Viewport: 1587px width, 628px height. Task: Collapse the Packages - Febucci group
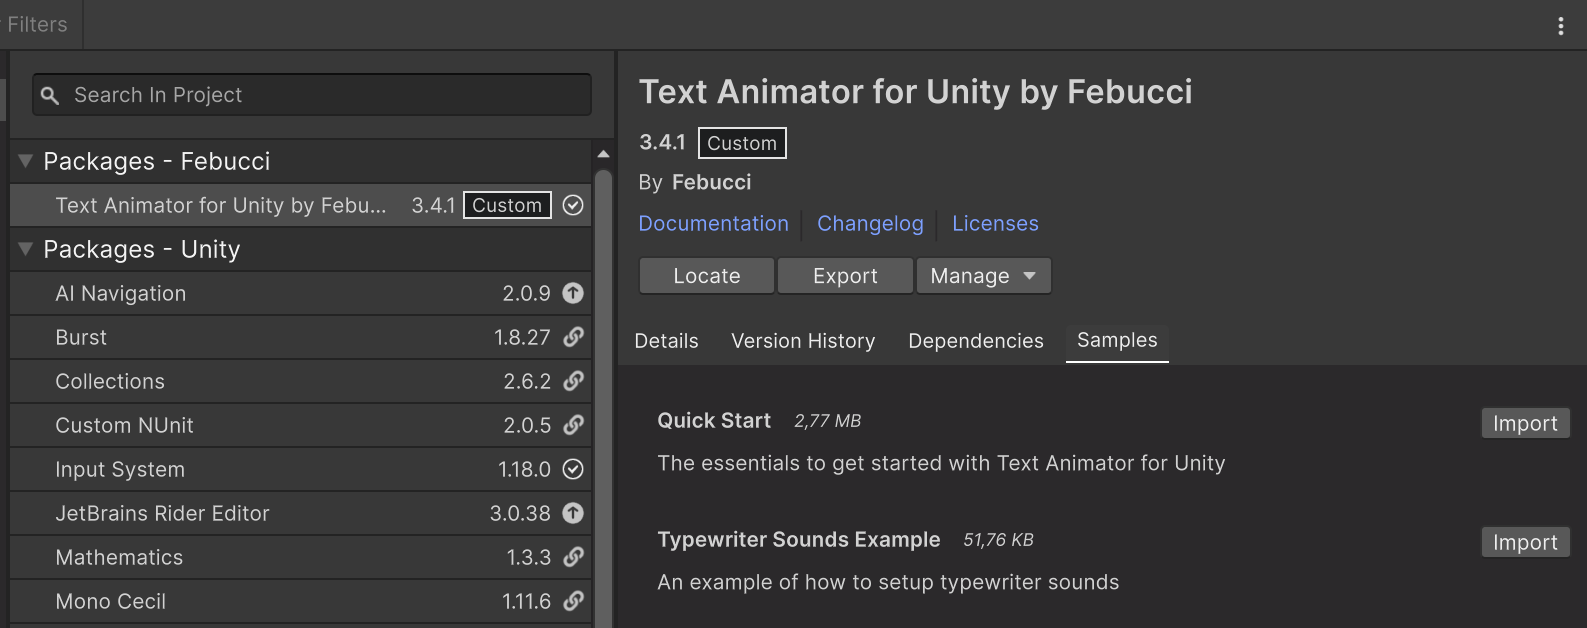pyautogui.click(x=26, y=161)
